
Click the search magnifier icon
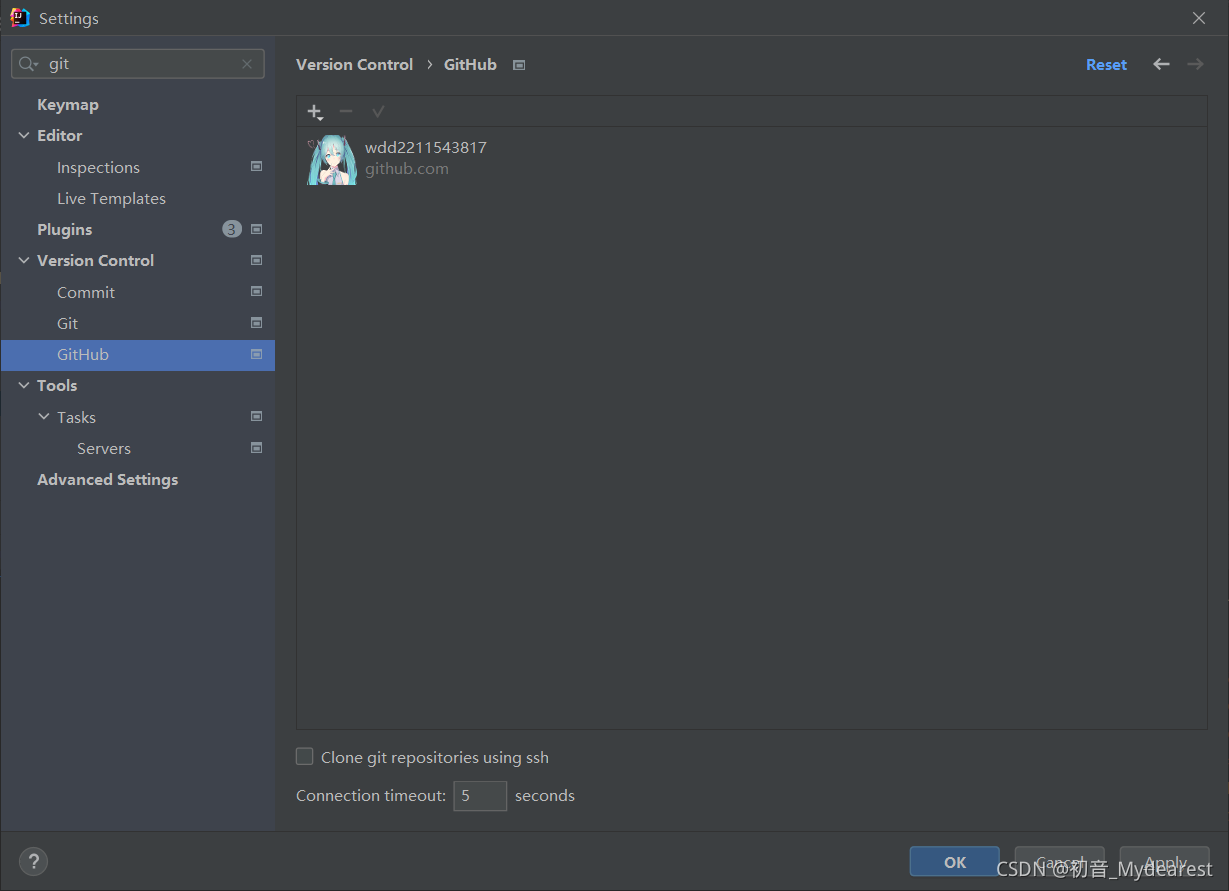coord(29,64)
